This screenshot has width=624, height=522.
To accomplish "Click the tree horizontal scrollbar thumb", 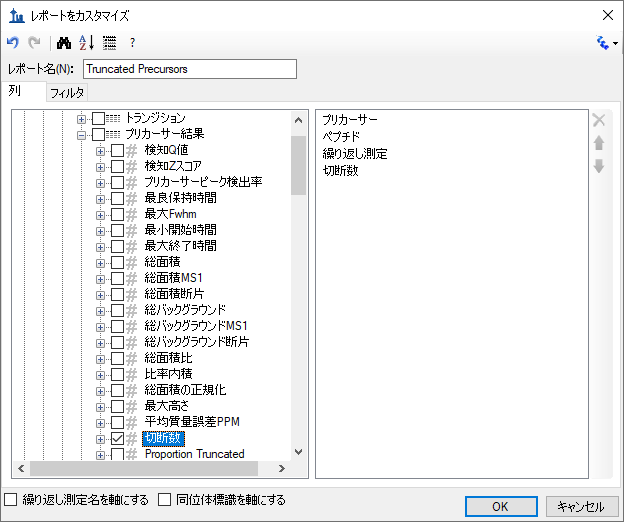I will 144,468.
